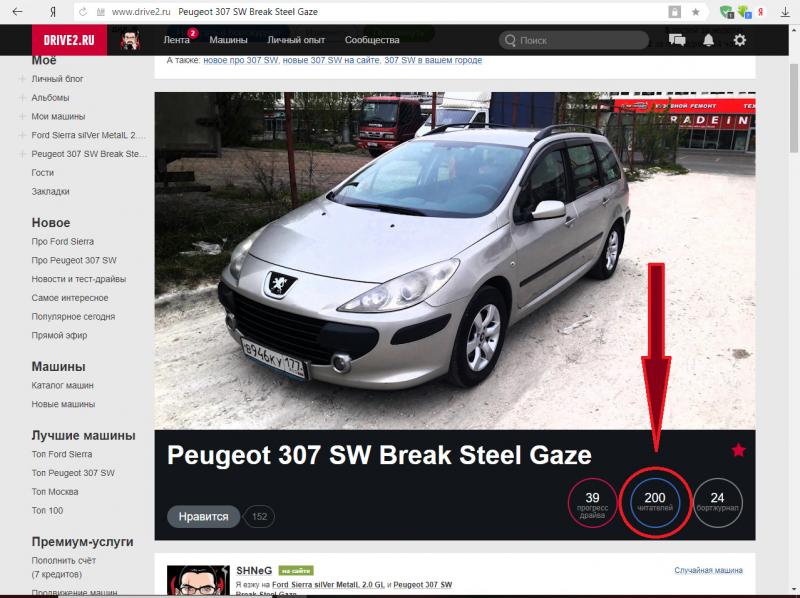
Task: Click the plus icon beside Альбомы
Action: click(22, 97)
